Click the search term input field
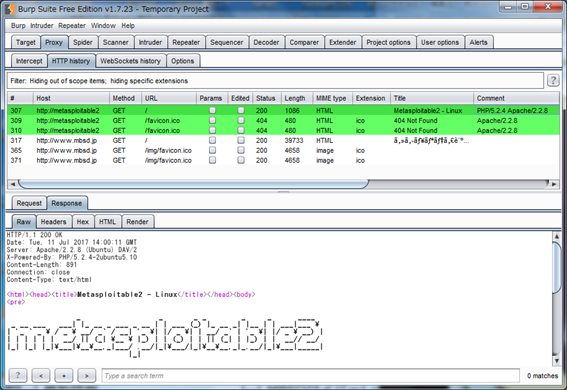567x390 pixels. pos(310,376)
